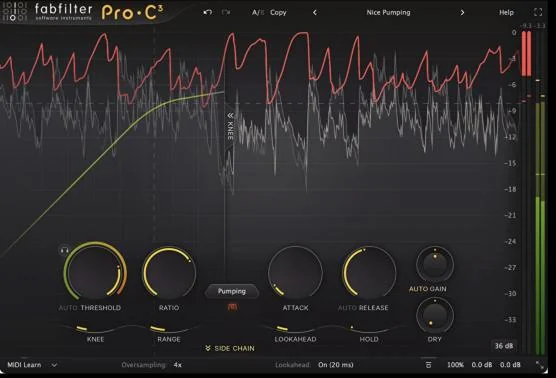Viewport: 556px width, 378px height.
Task: Toggle the A/B comparison switch
Action: 258,12
